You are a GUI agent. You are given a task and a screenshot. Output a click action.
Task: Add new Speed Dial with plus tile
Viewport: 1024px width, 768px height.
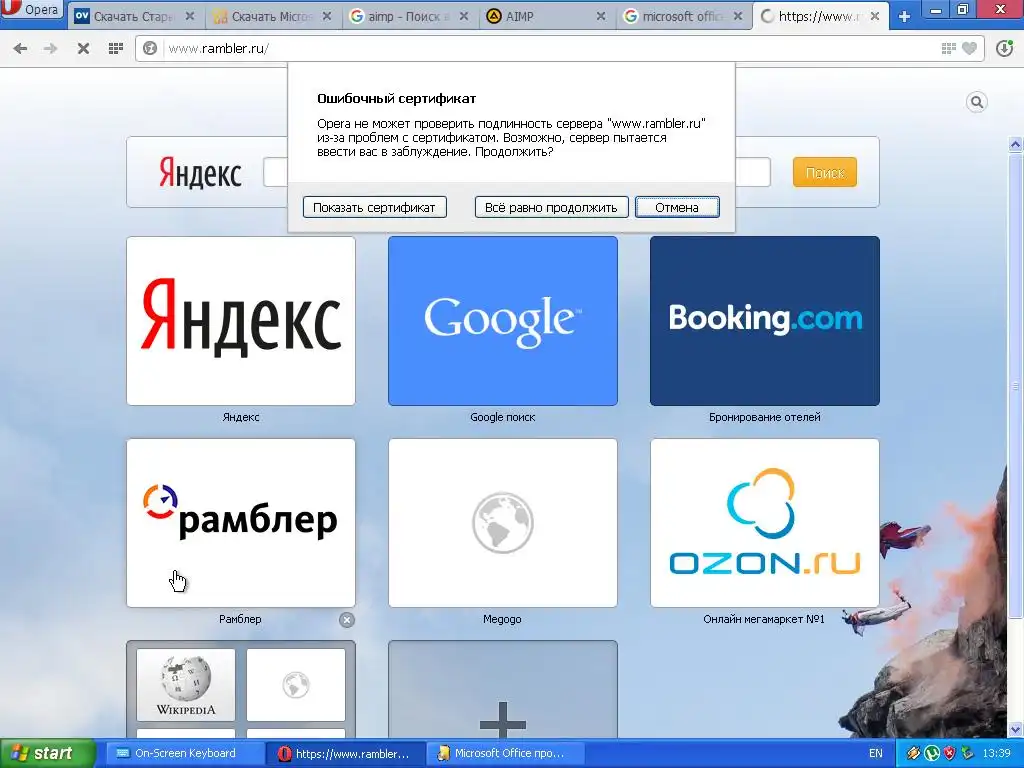pyautogui.click(x=503, y=690)
